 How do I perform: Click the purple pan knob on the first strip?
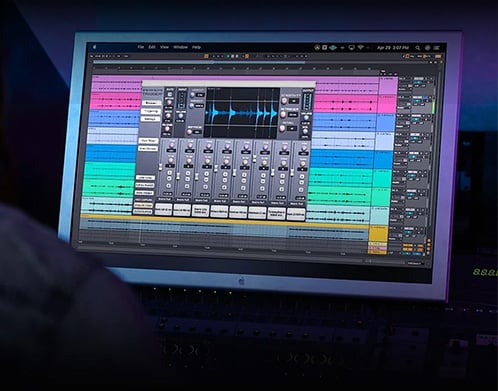(x=172, y=145)
